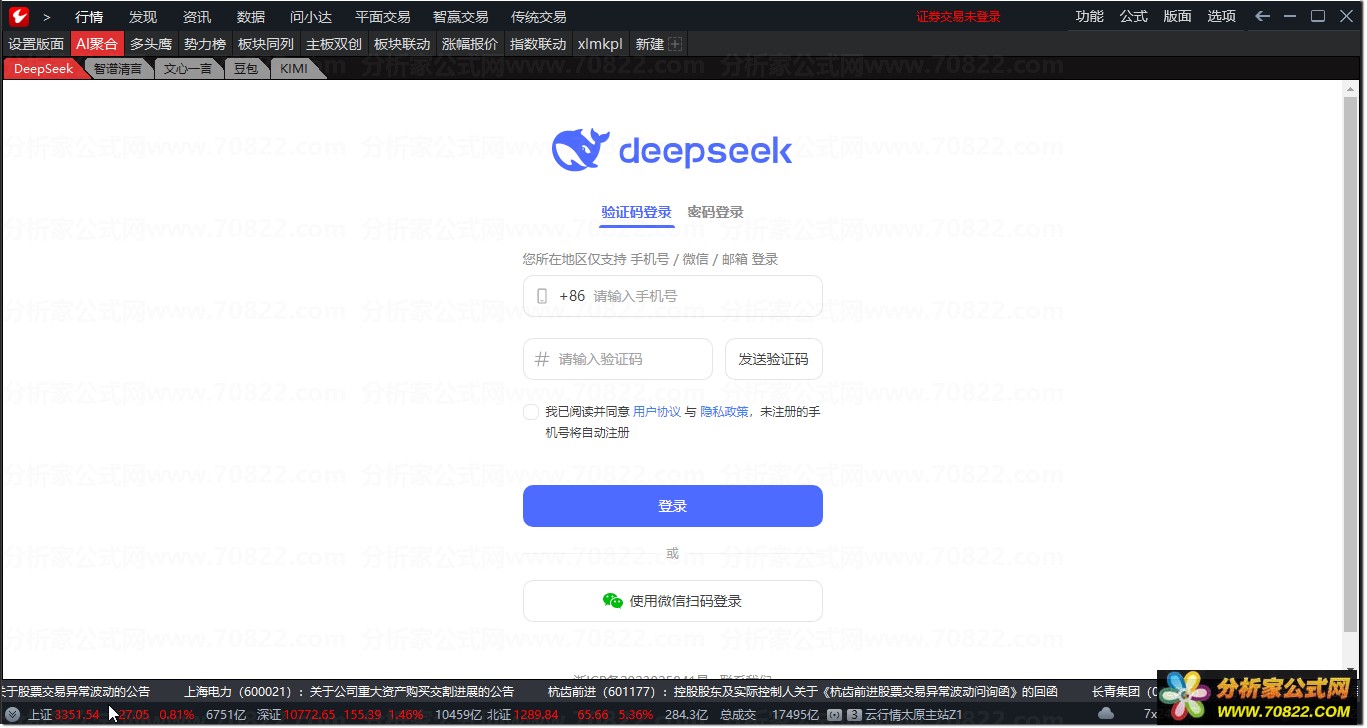The height and width of the screenshot is (728, 1367).
Task: Switch to the 主板双创 layout tab
Action: (x=334, y=44)
